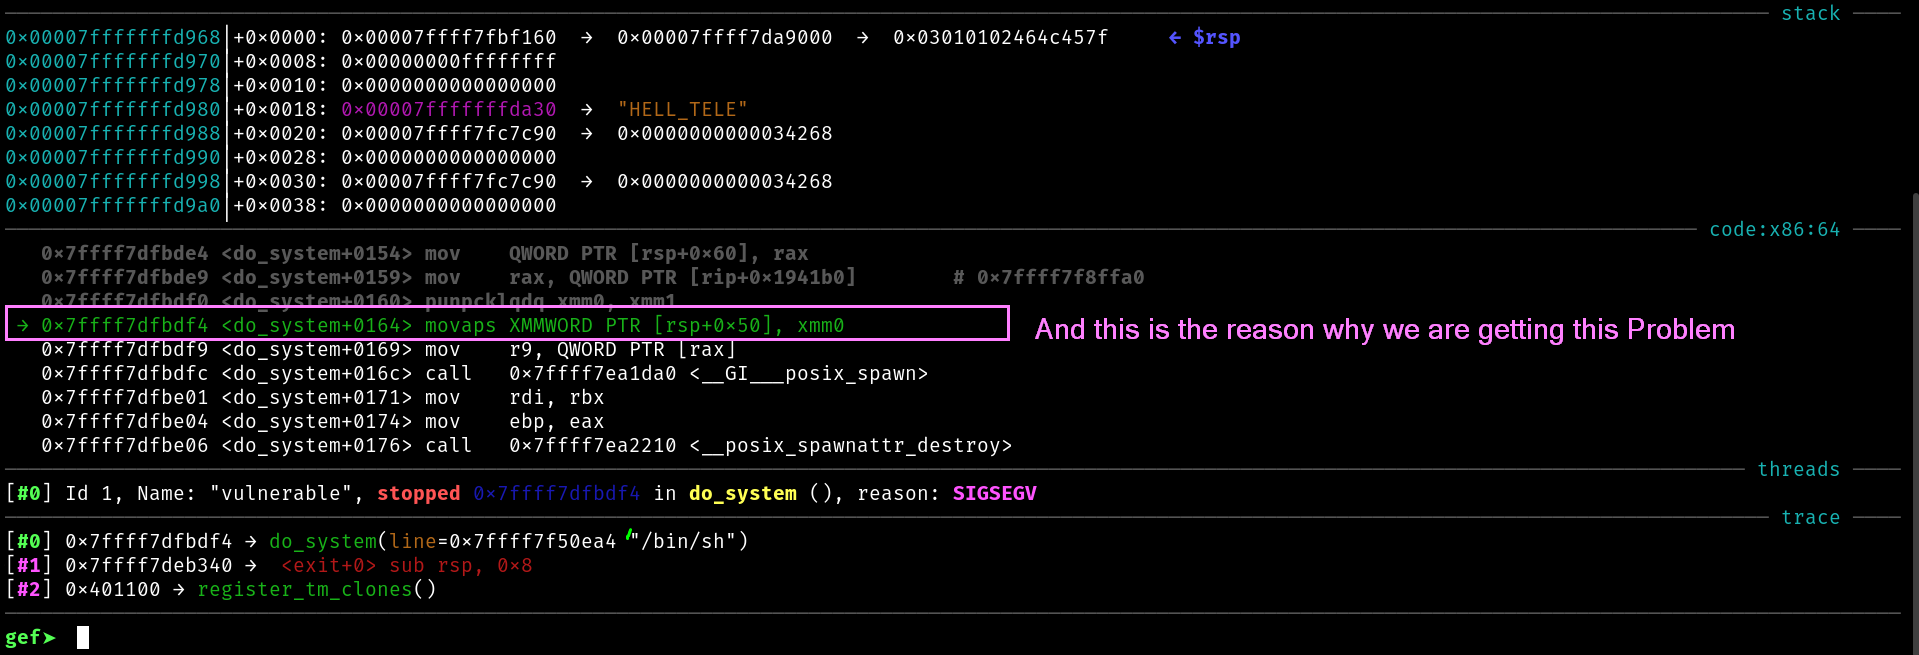Click the purple address 0x00007fffffffda30
The height and width of the screenshot is (655, 1919).
coord(448,110)
